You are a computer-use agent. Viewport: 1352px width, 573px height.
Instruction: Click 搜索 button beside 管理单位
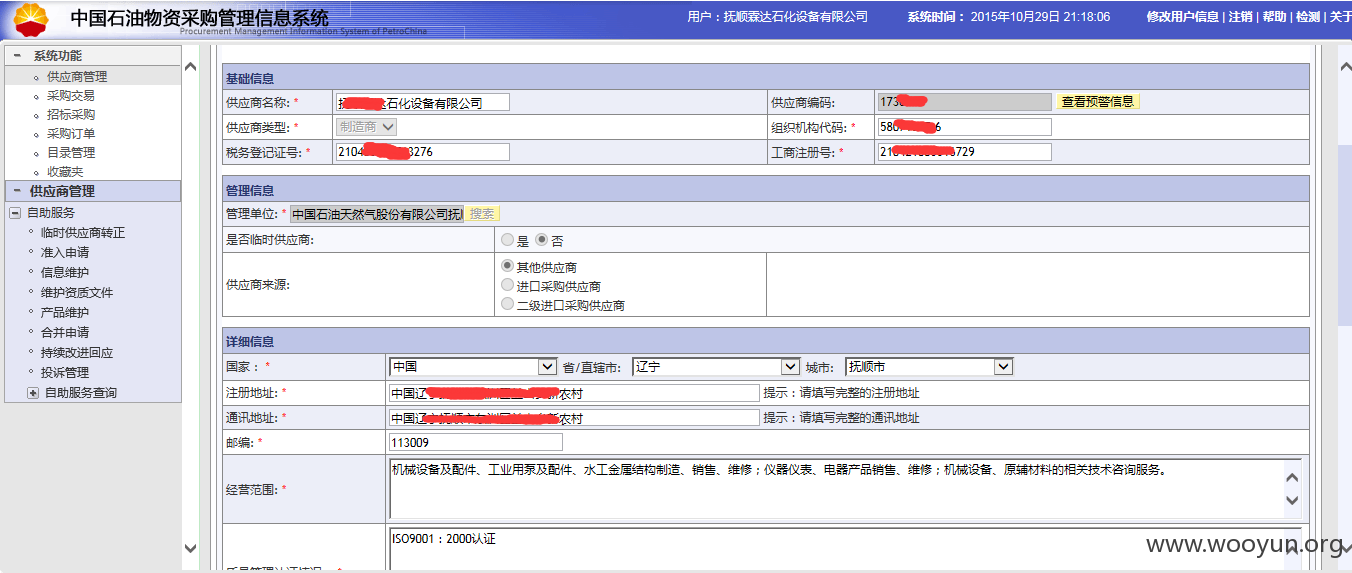click(x=482, y=214)
